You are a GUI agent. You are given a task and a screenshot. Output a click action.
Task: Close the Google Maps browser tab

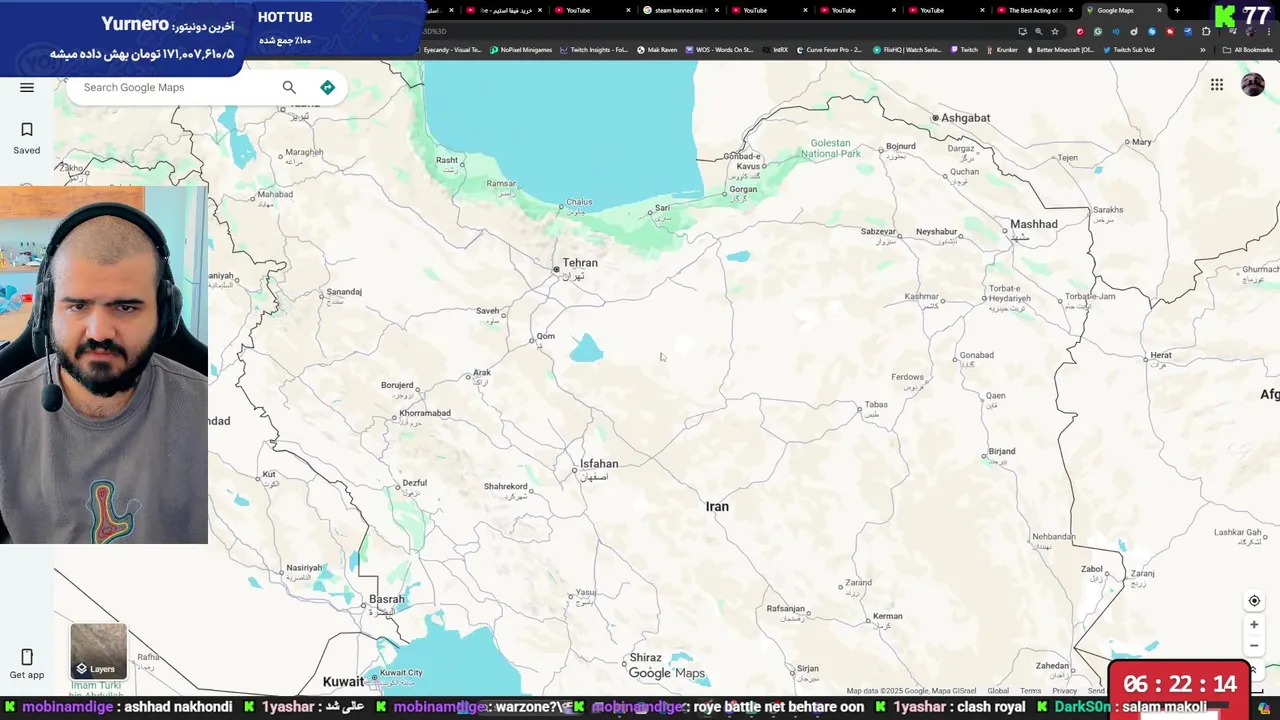(1159, 10)
